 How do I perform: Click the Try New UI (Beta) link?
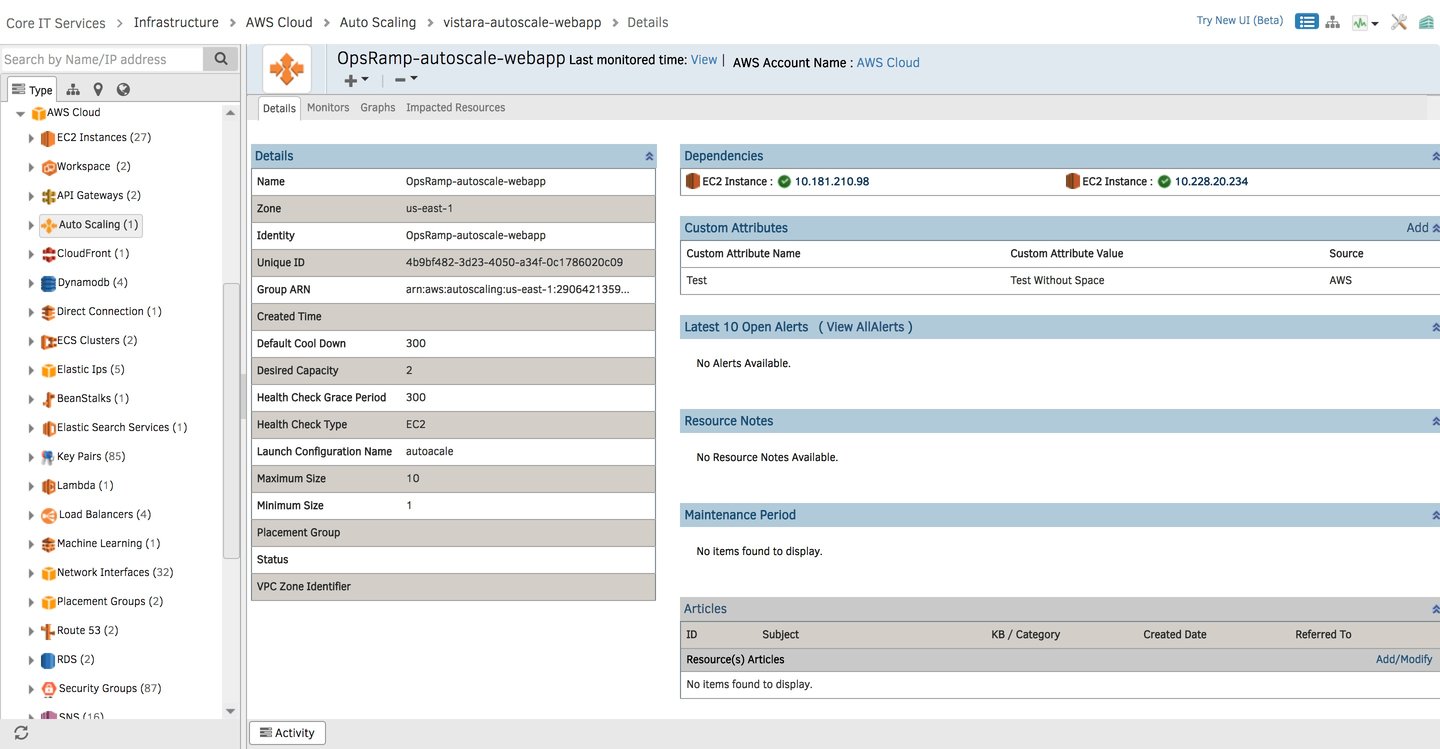pyautogui.click(x=1239, y=19)
